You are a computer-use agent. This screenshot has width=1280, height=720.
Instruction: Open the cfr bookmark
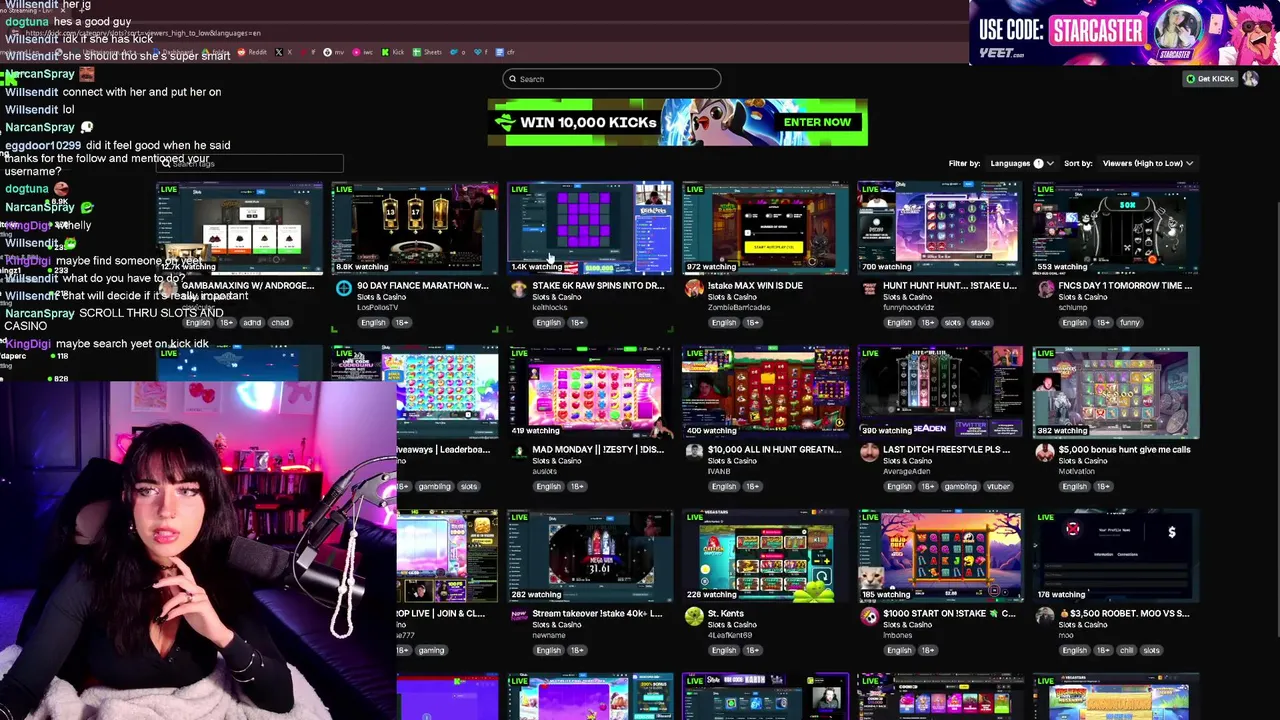point(507,52)
